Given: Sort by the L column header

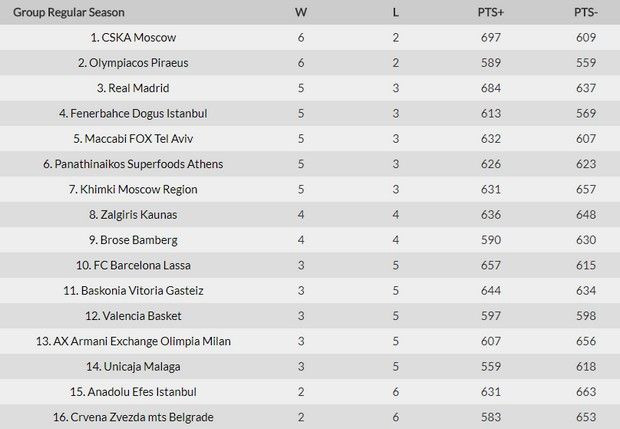Looking at the screenshot, I should (396, 12).
